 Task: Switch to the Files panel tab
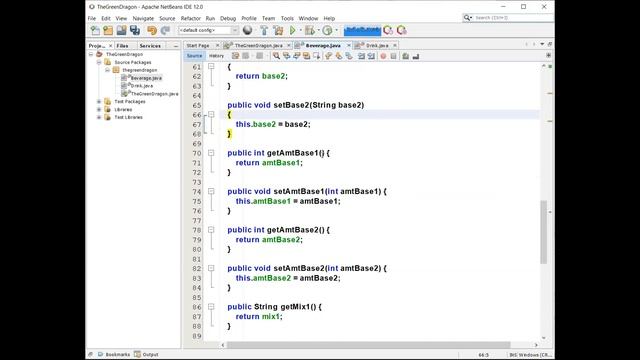(x=122, y=46)
